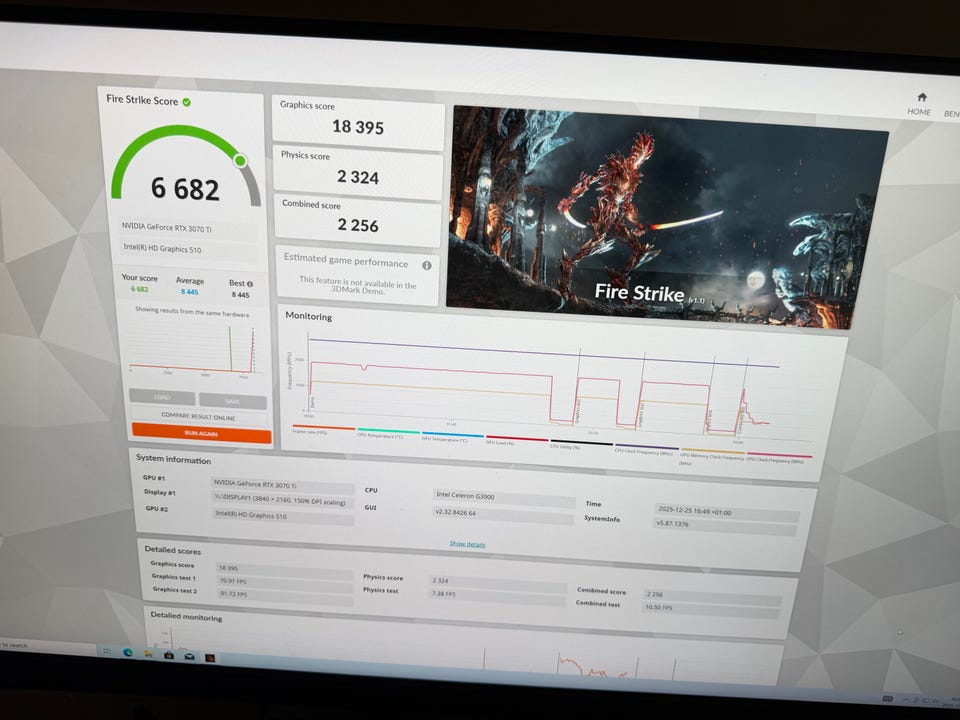Toggle the GPU Memory Clock Frequency legend series

pos(710,455)
